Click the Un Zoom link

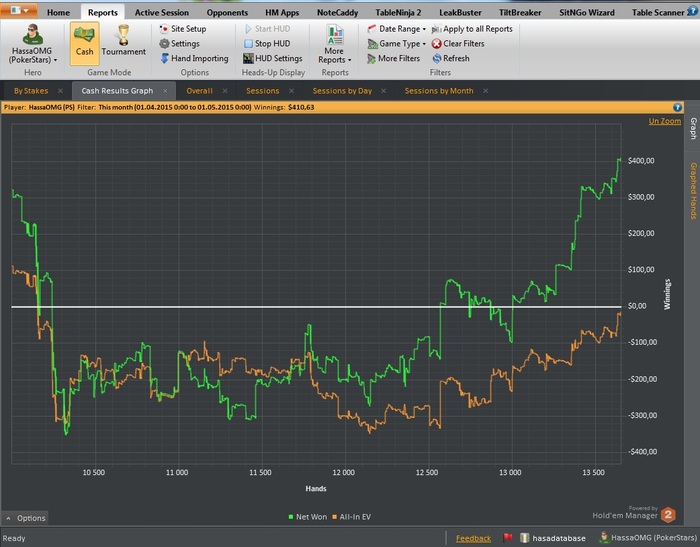click(664, 120)
